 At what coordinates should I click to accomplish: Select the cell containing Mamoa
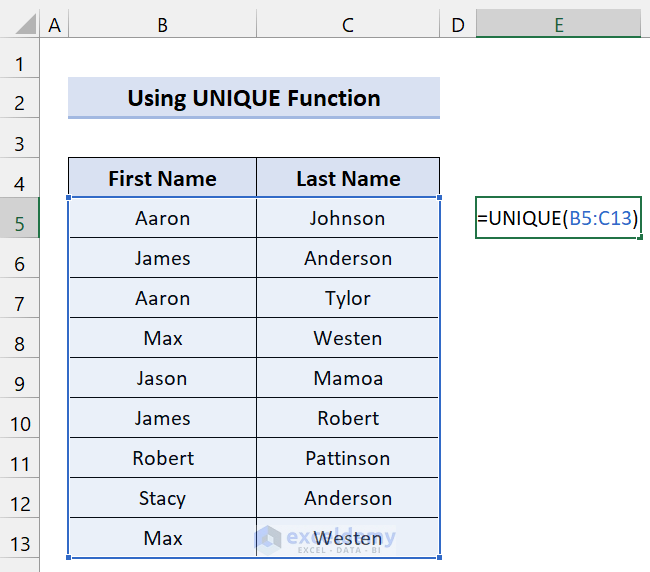click(x=347, y=379)
